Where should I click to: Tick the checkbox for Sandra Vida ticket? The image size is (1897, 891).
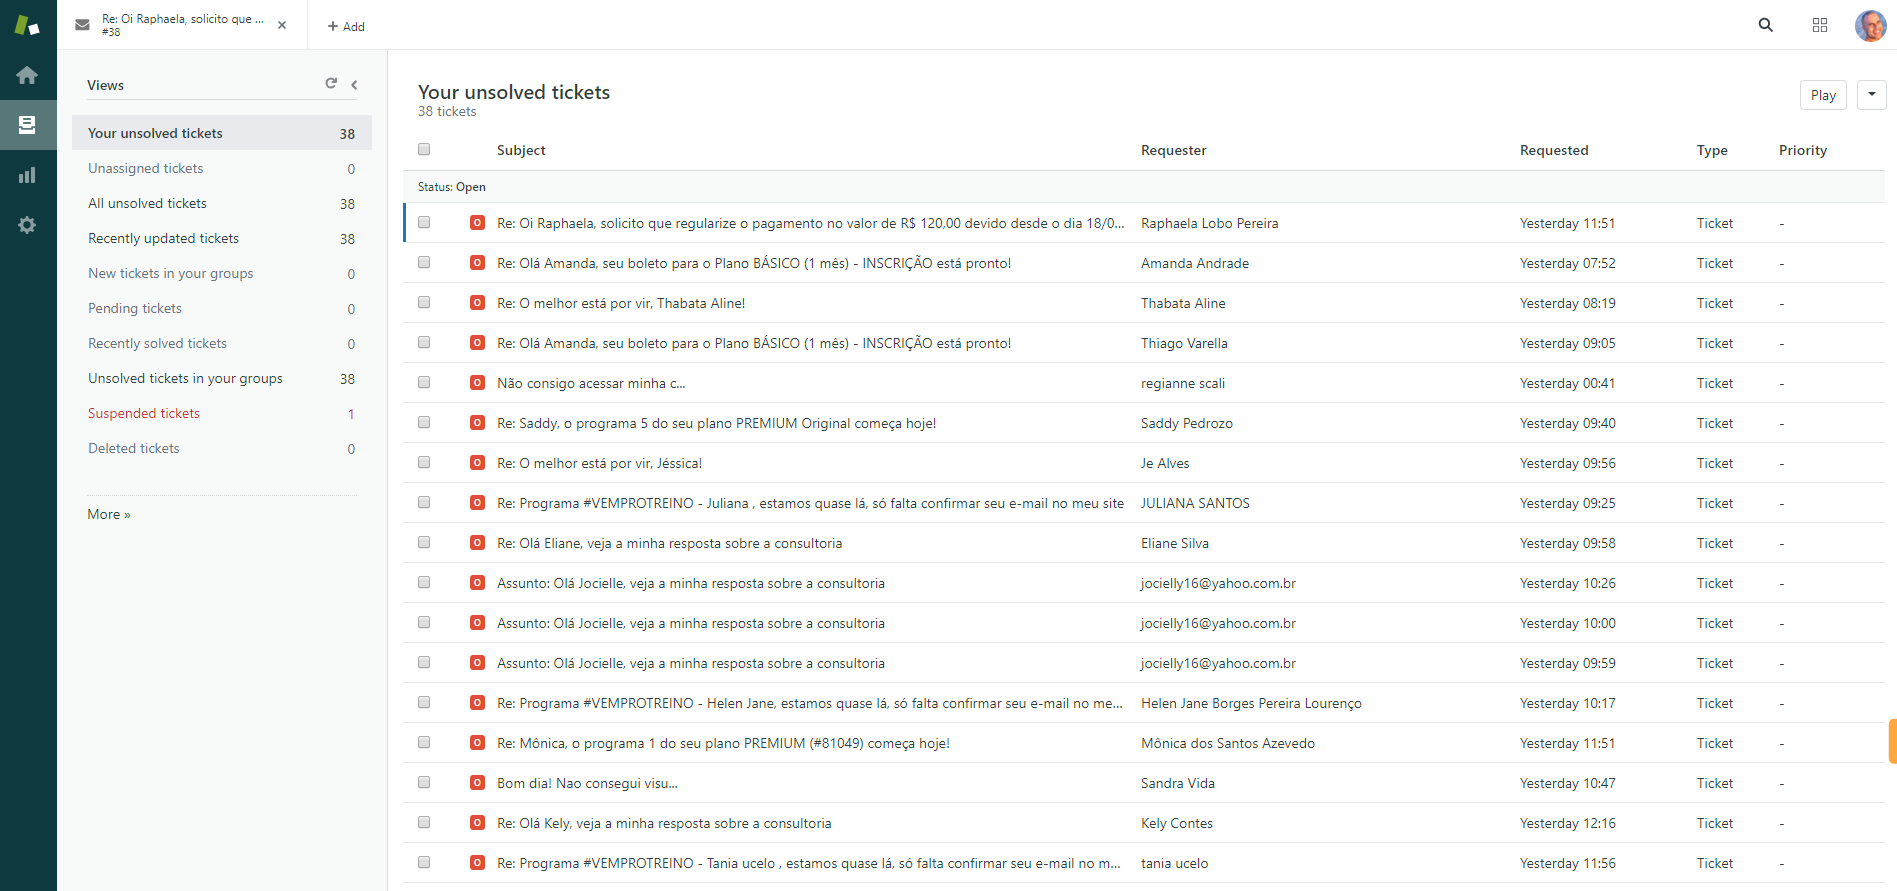424,783
